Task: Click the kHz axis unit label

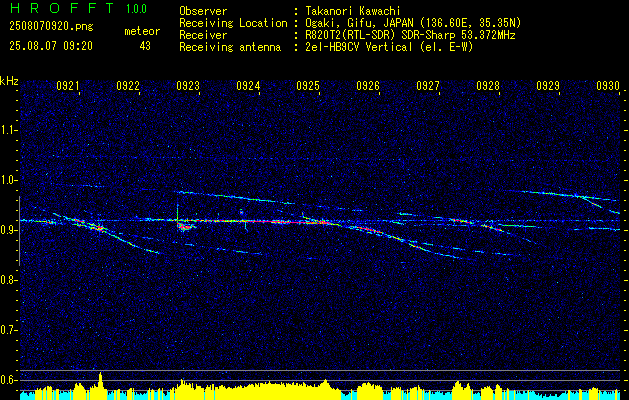Action: [9, 81]
